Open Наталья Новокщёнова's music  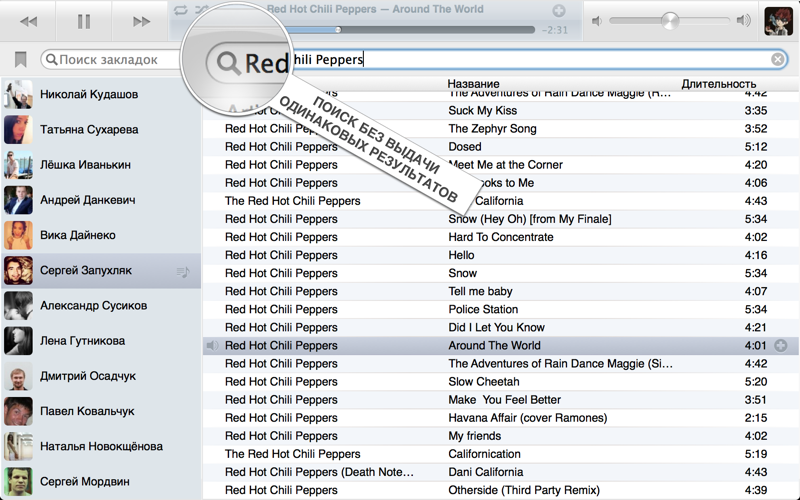tap(101, 446)
